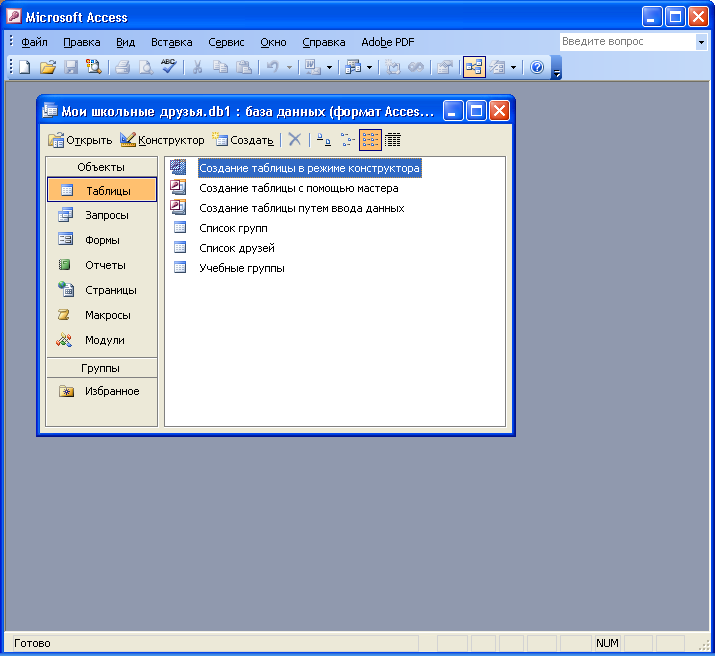The image size is (715, 656).
Task: Click the New Object icon
Action: click(497, 67)
